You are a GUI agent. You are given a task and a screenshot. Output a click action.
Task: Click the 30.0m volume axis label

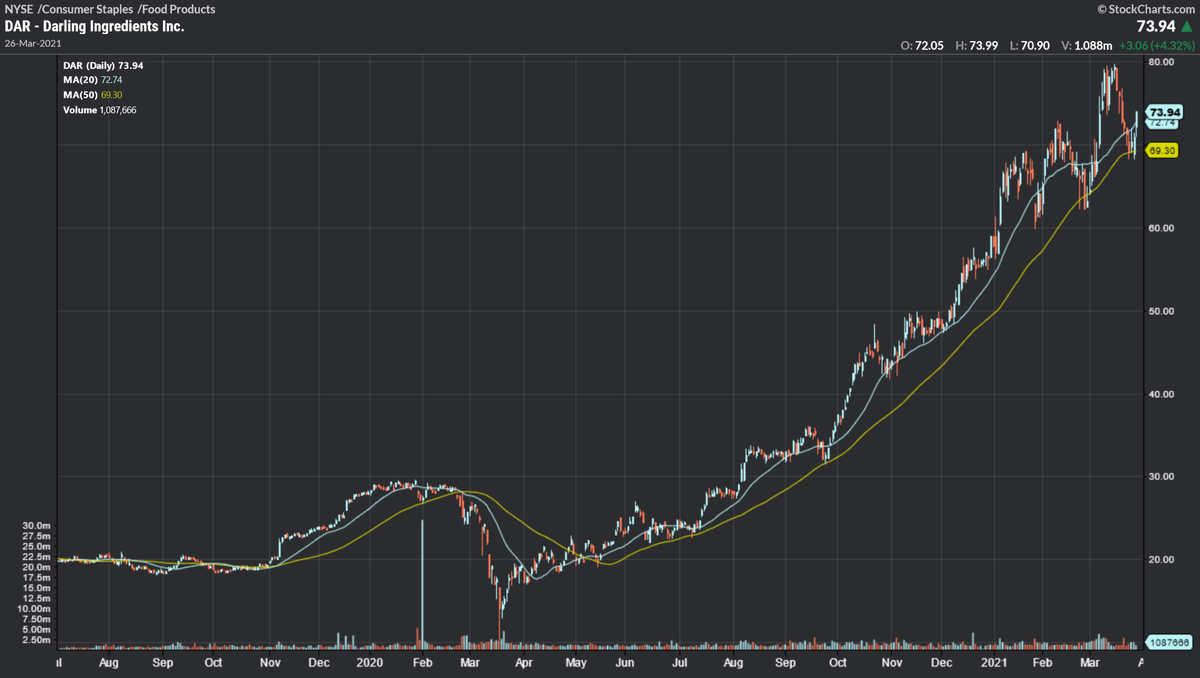point(34,525)
